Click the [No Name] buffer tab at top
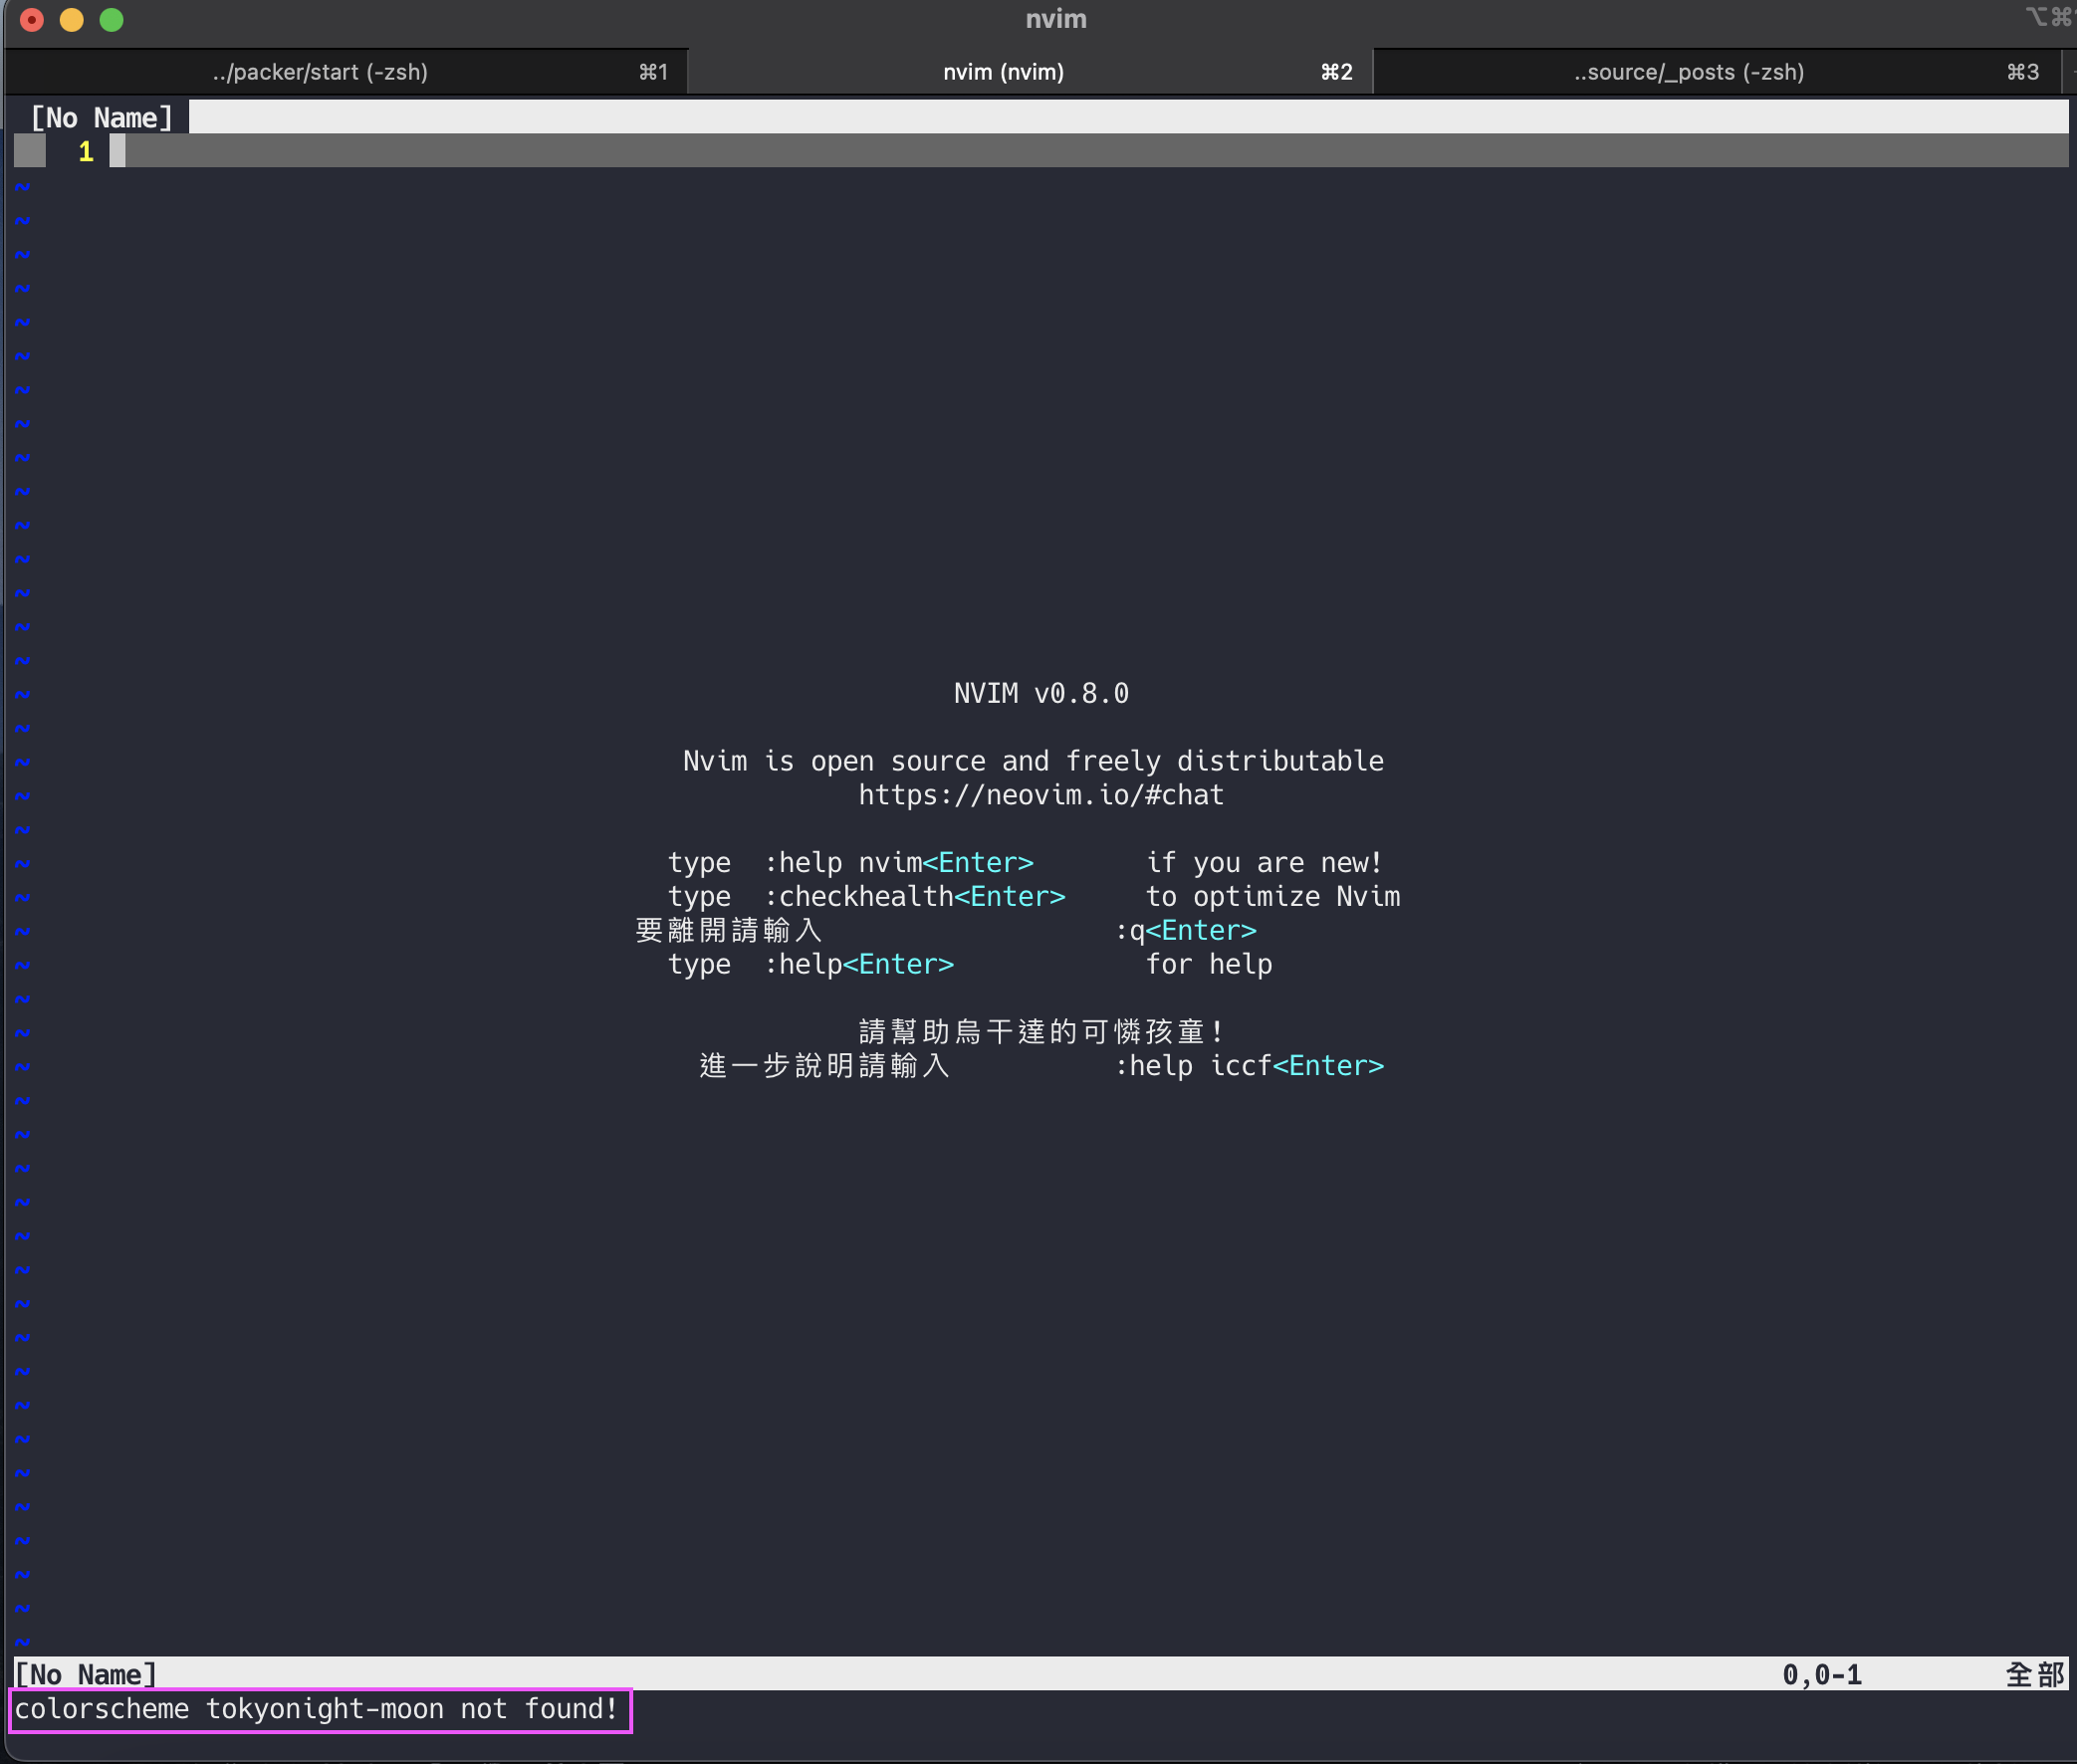The image size is (2077, 1764). pos(101,118)
